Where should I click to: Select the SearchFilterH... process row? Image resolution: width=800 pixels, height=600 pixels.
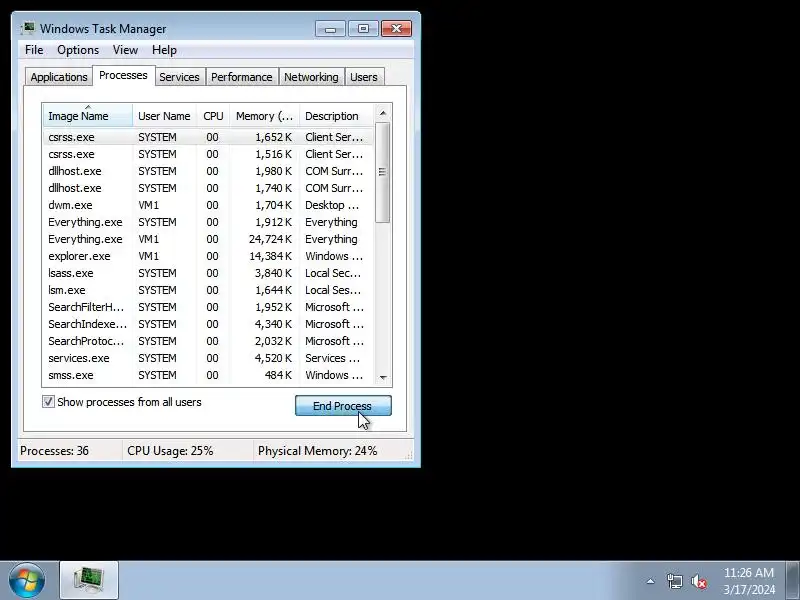pyautogui.click(x=208, y=307)
